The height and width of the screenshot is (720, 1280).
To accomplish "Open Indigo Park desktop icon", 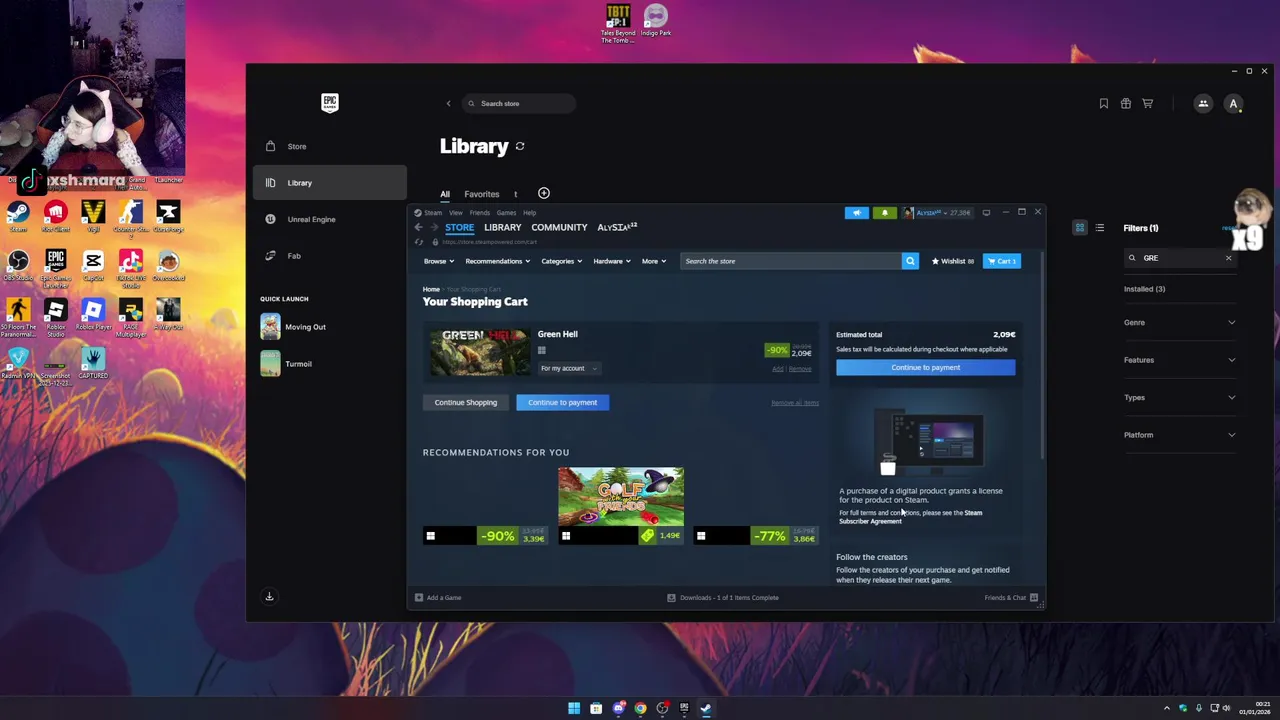I will [655, 21].
